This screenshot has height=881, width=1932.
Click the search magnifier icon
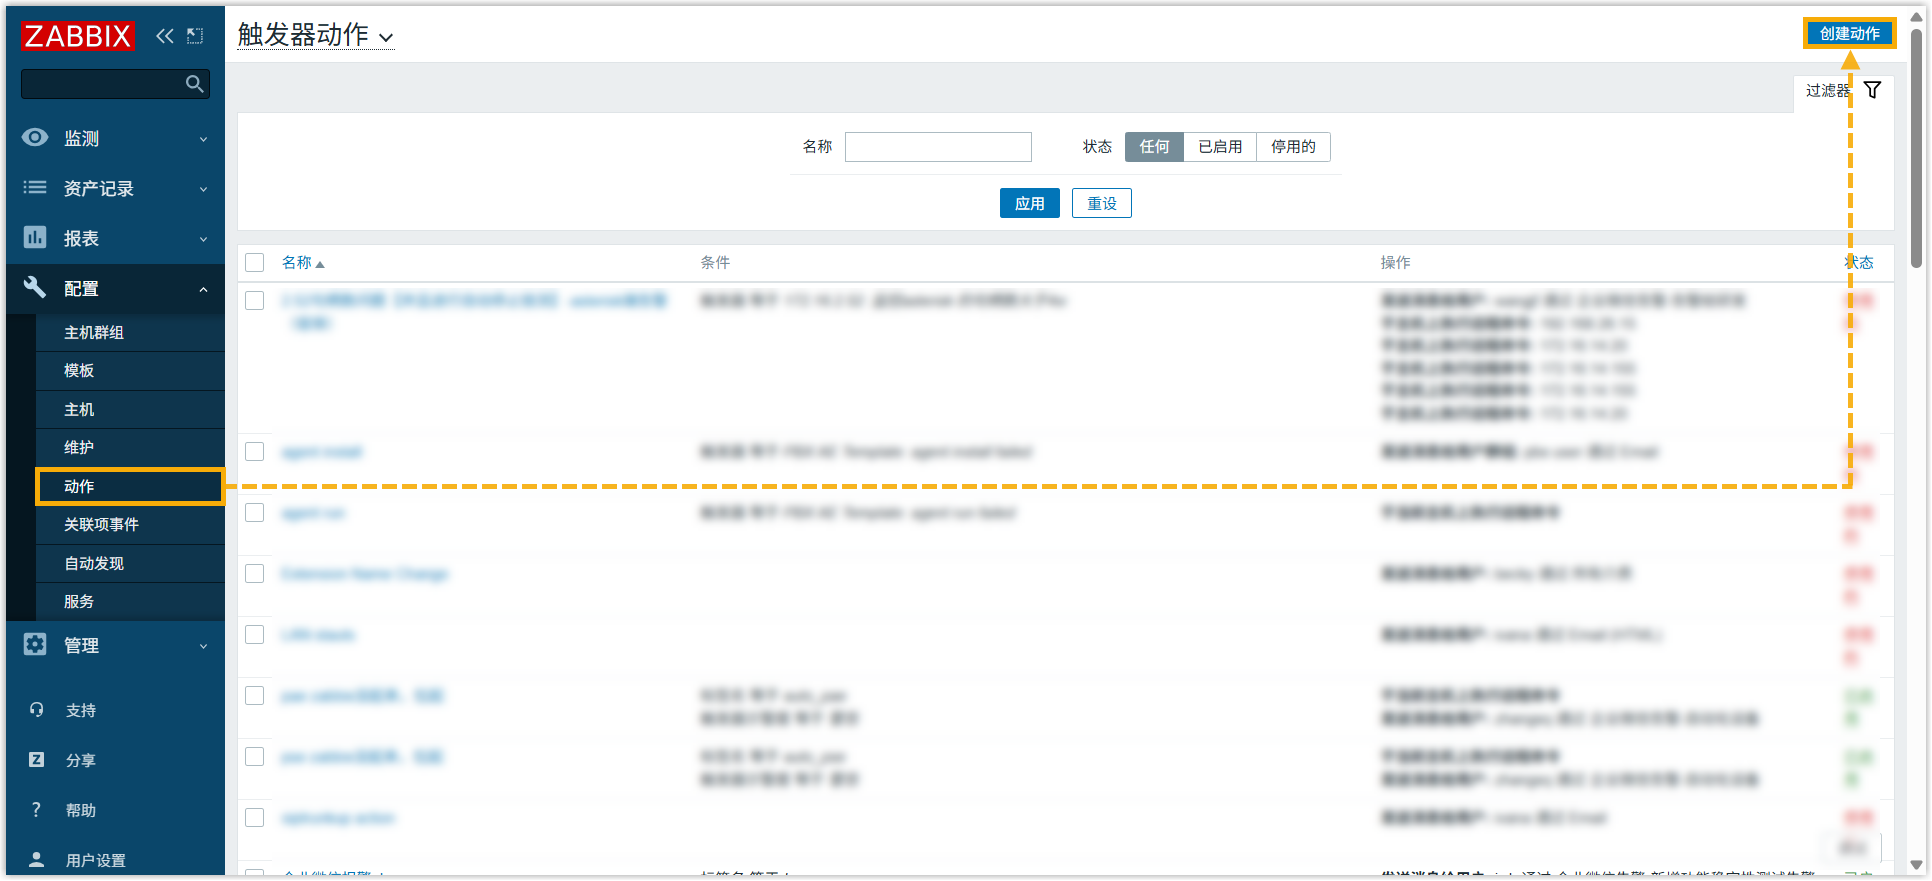195,84
